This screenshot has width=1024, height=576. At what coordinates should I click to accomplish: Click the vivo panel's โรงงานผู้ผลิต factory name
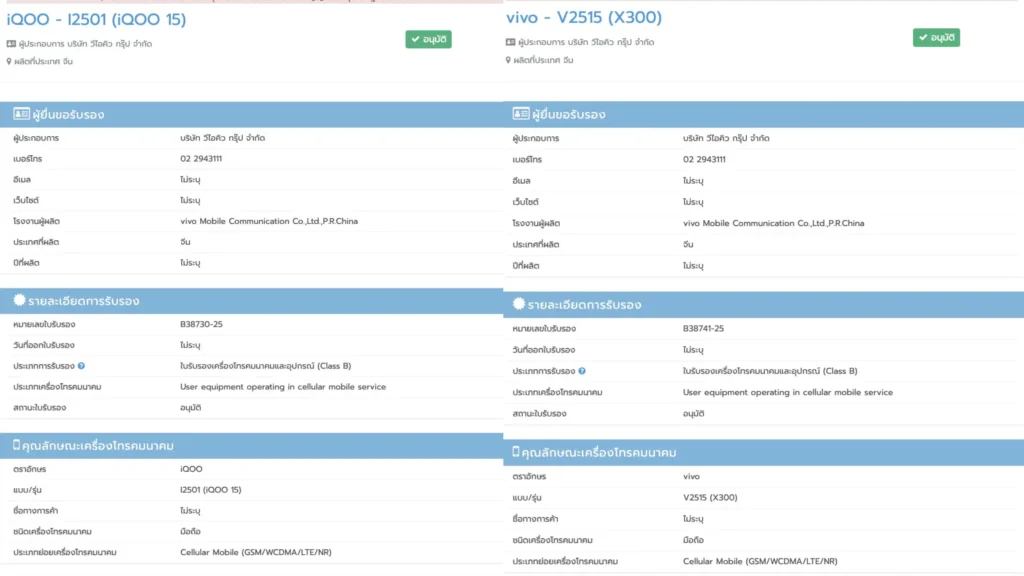tap(773, 223)
